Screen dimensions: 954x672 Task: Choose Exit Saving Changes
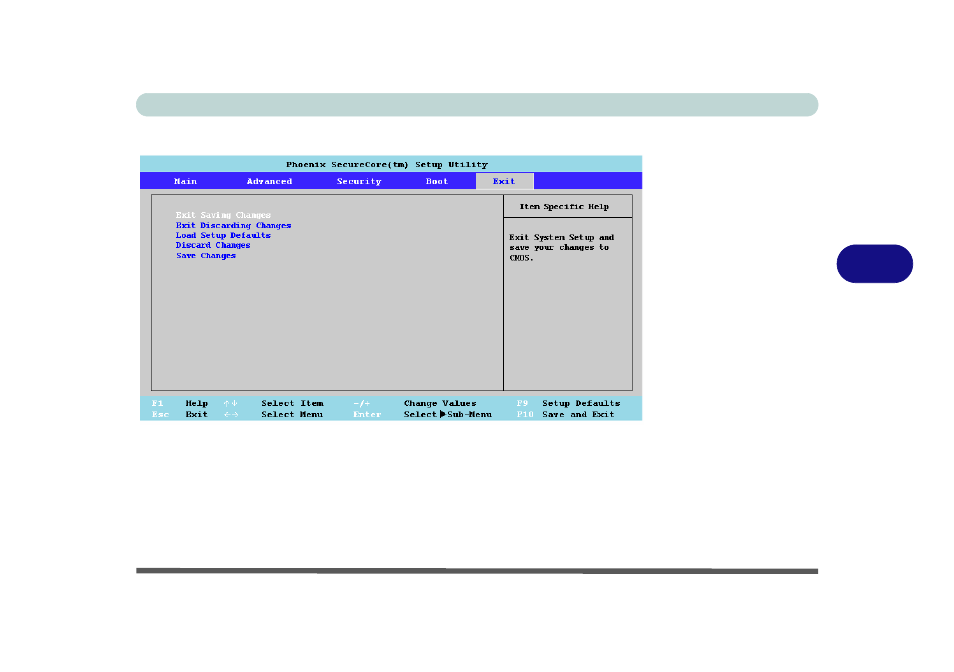coord(223,215)
